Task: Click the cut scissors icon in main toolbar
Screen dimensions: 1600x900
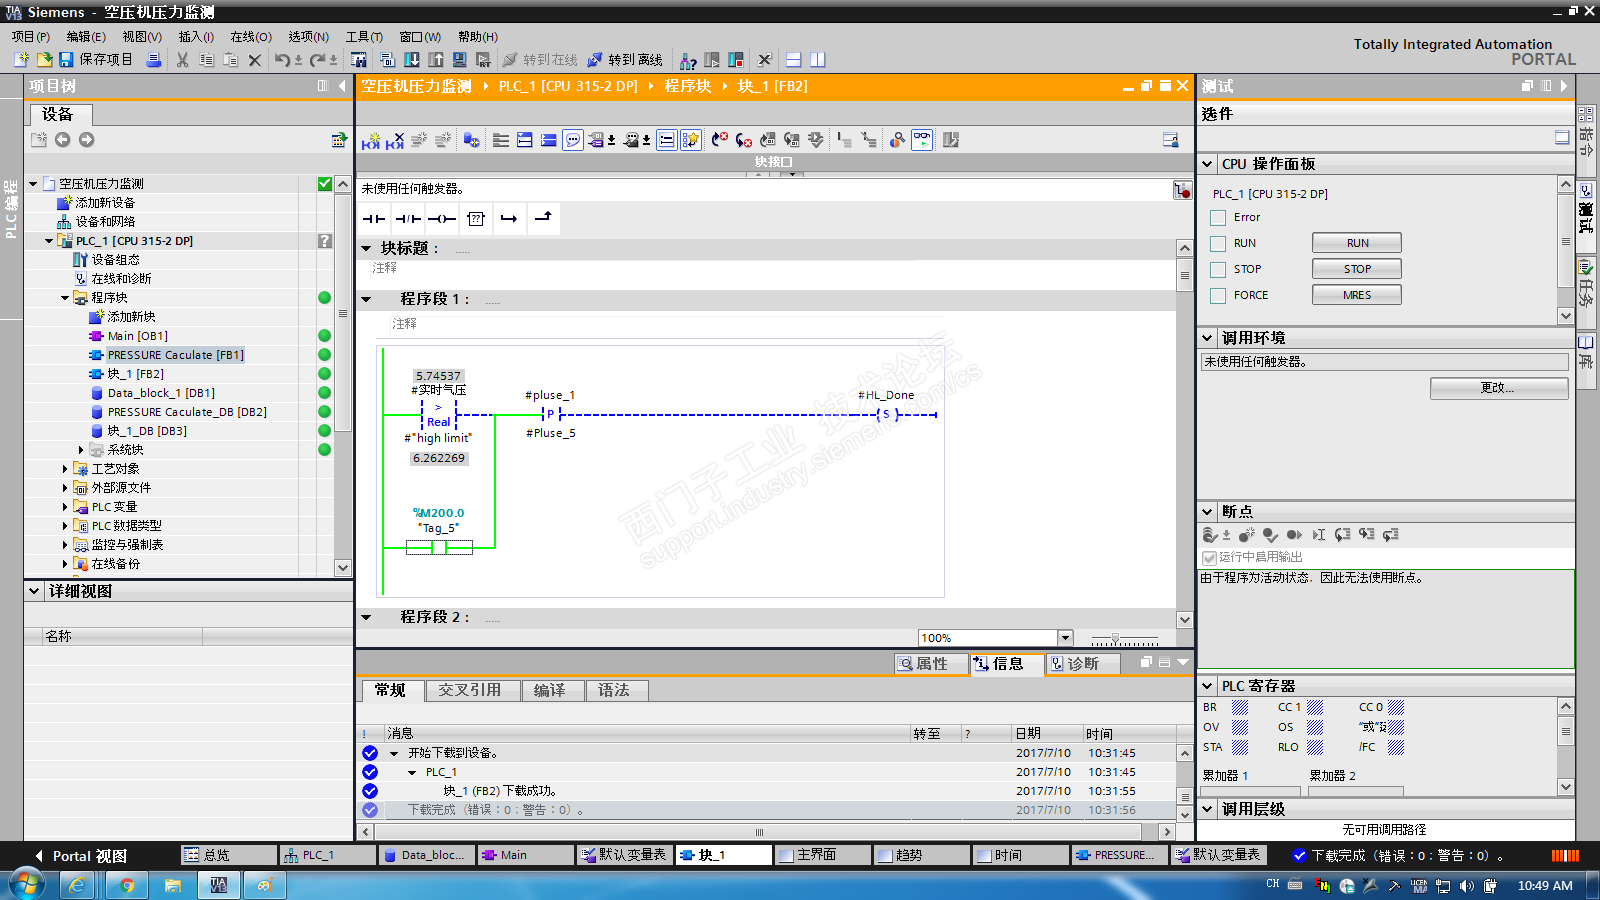Action: 182,60
